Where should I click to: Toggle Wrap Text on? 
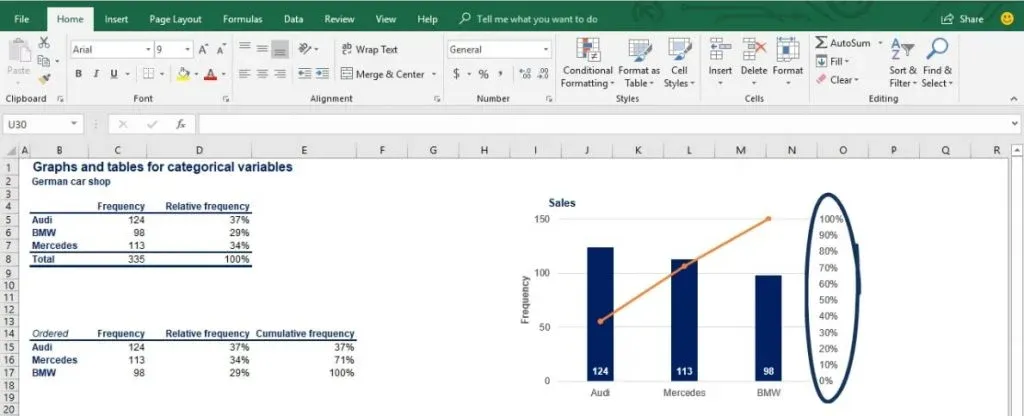tap(368, 49)
